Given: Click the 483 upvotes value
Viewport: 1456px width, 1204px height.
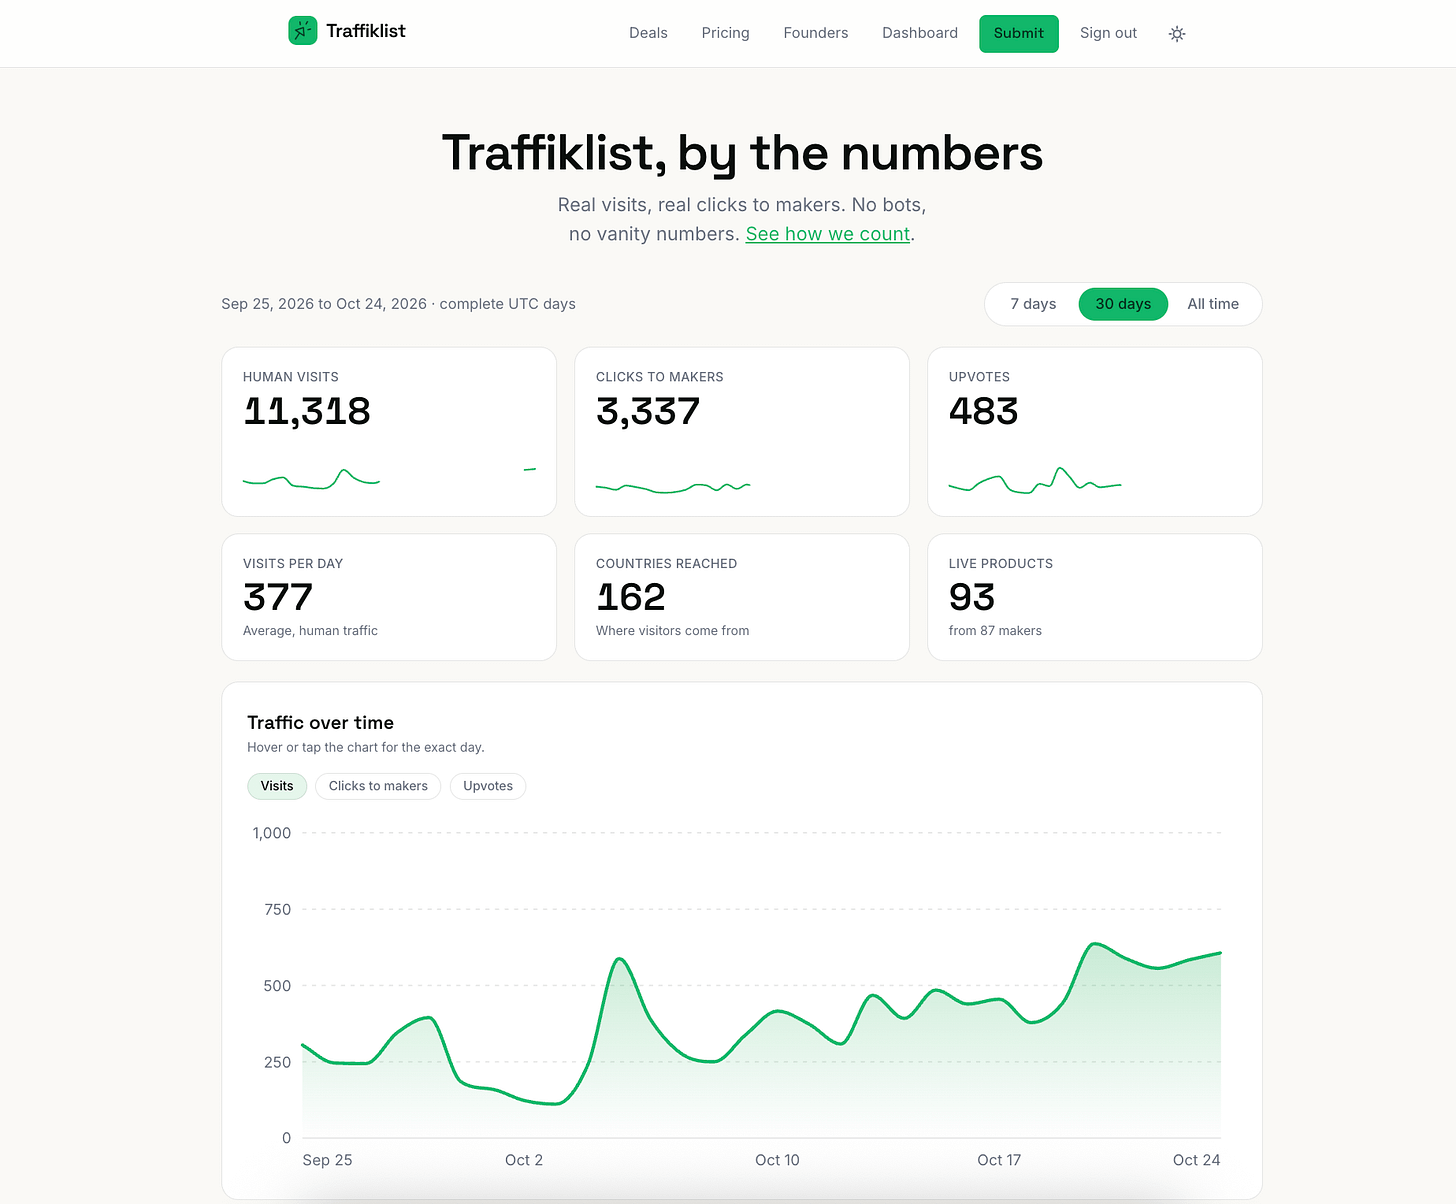Looking at the screenshot, I should [x=983, y=411].
